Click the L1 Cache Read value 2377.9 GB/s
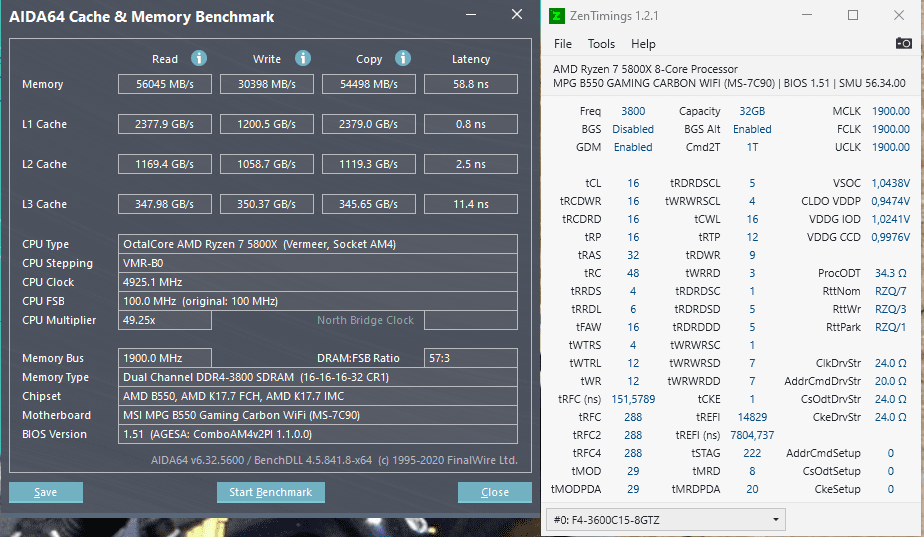 click(x=164, y=124)
